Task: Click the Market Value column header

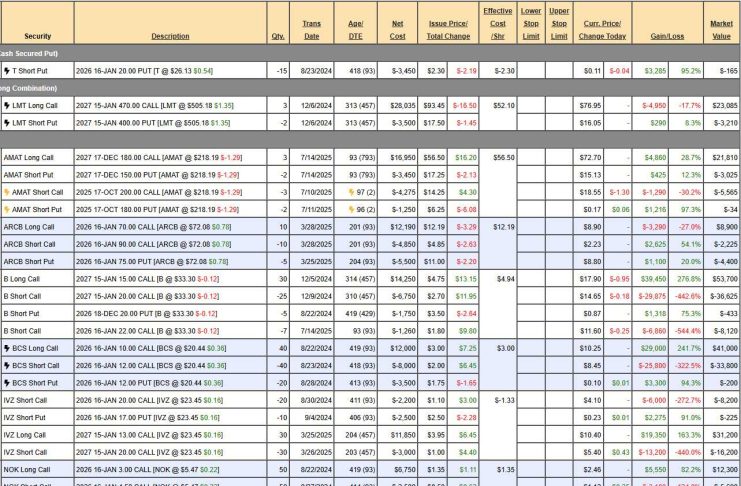Action: tap(720, 30)
